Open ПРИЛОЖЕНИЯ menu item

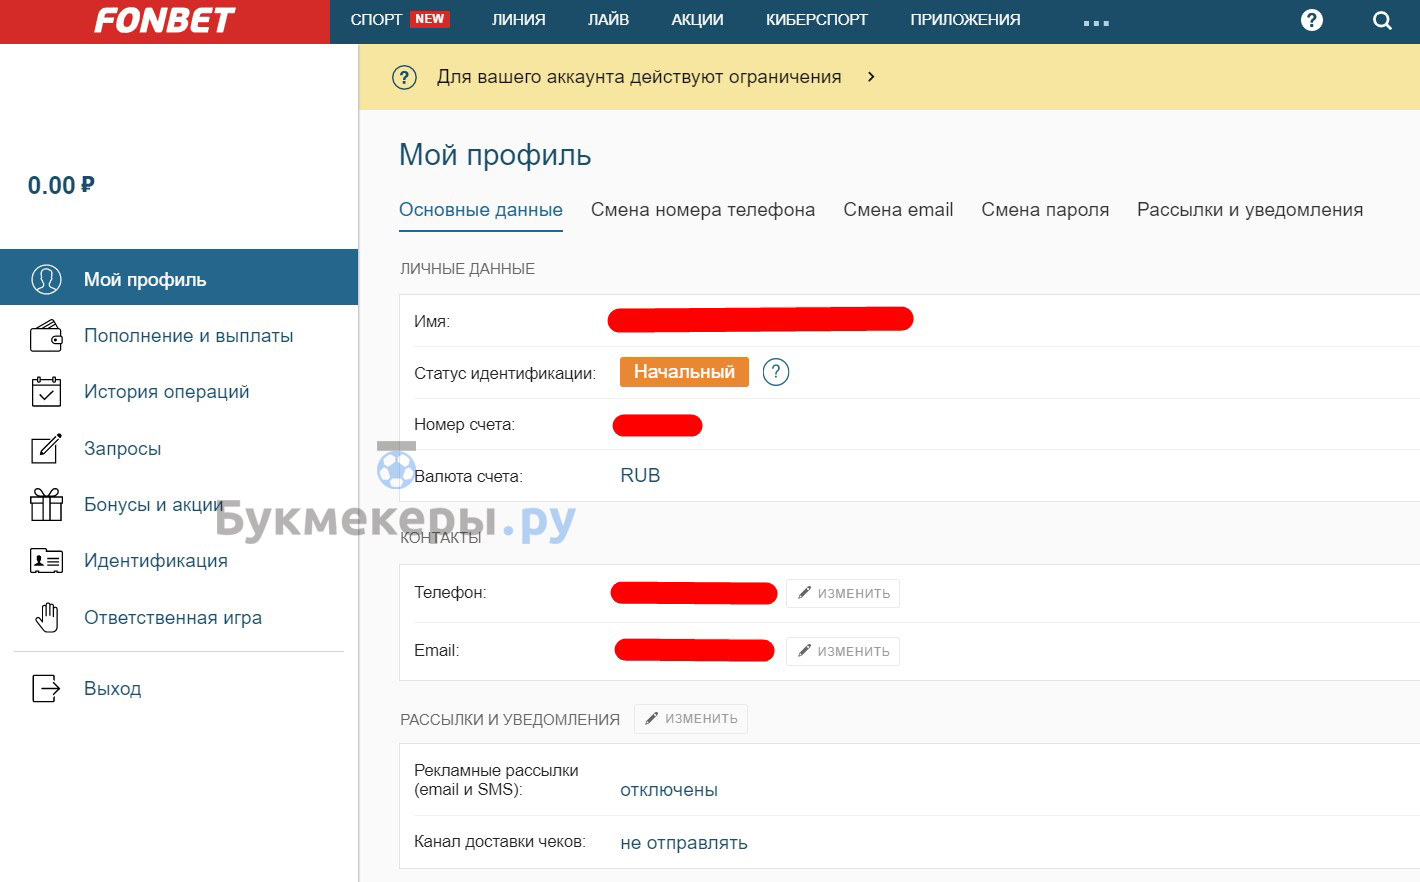pos(965,20)
